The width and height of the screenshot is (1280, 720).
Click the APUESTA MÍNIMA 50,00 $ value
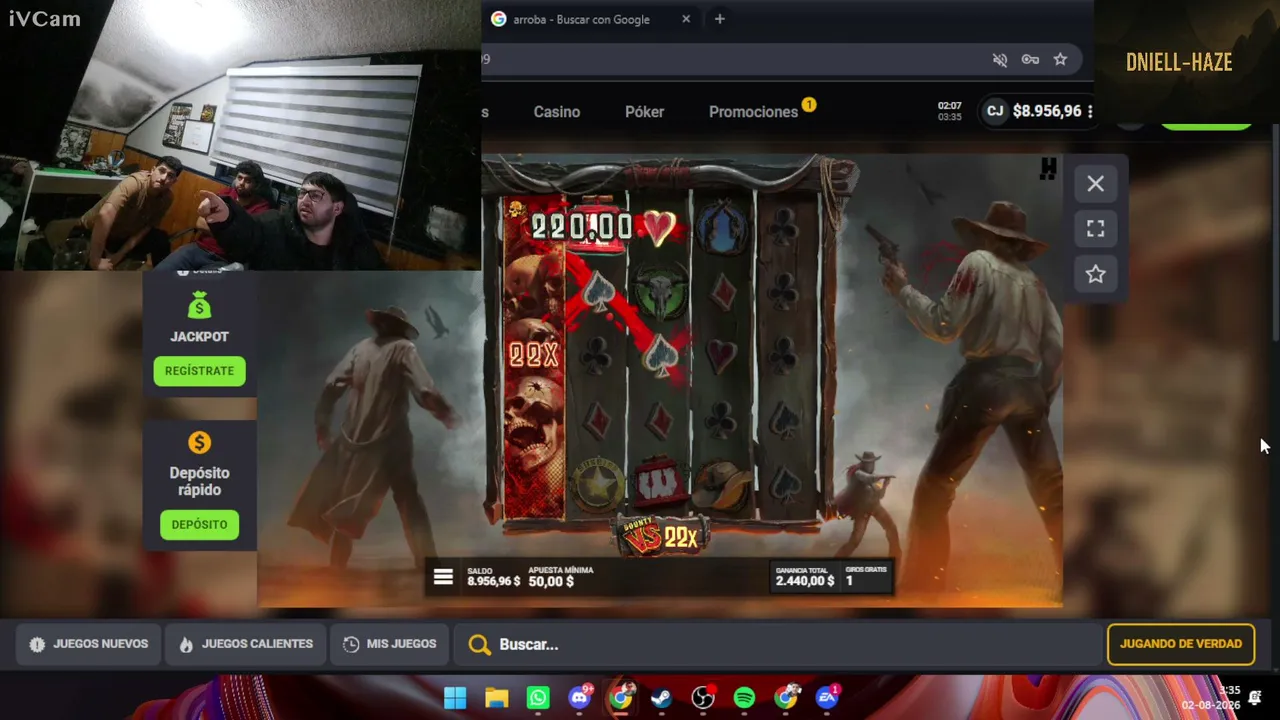[x=551, y=581]
